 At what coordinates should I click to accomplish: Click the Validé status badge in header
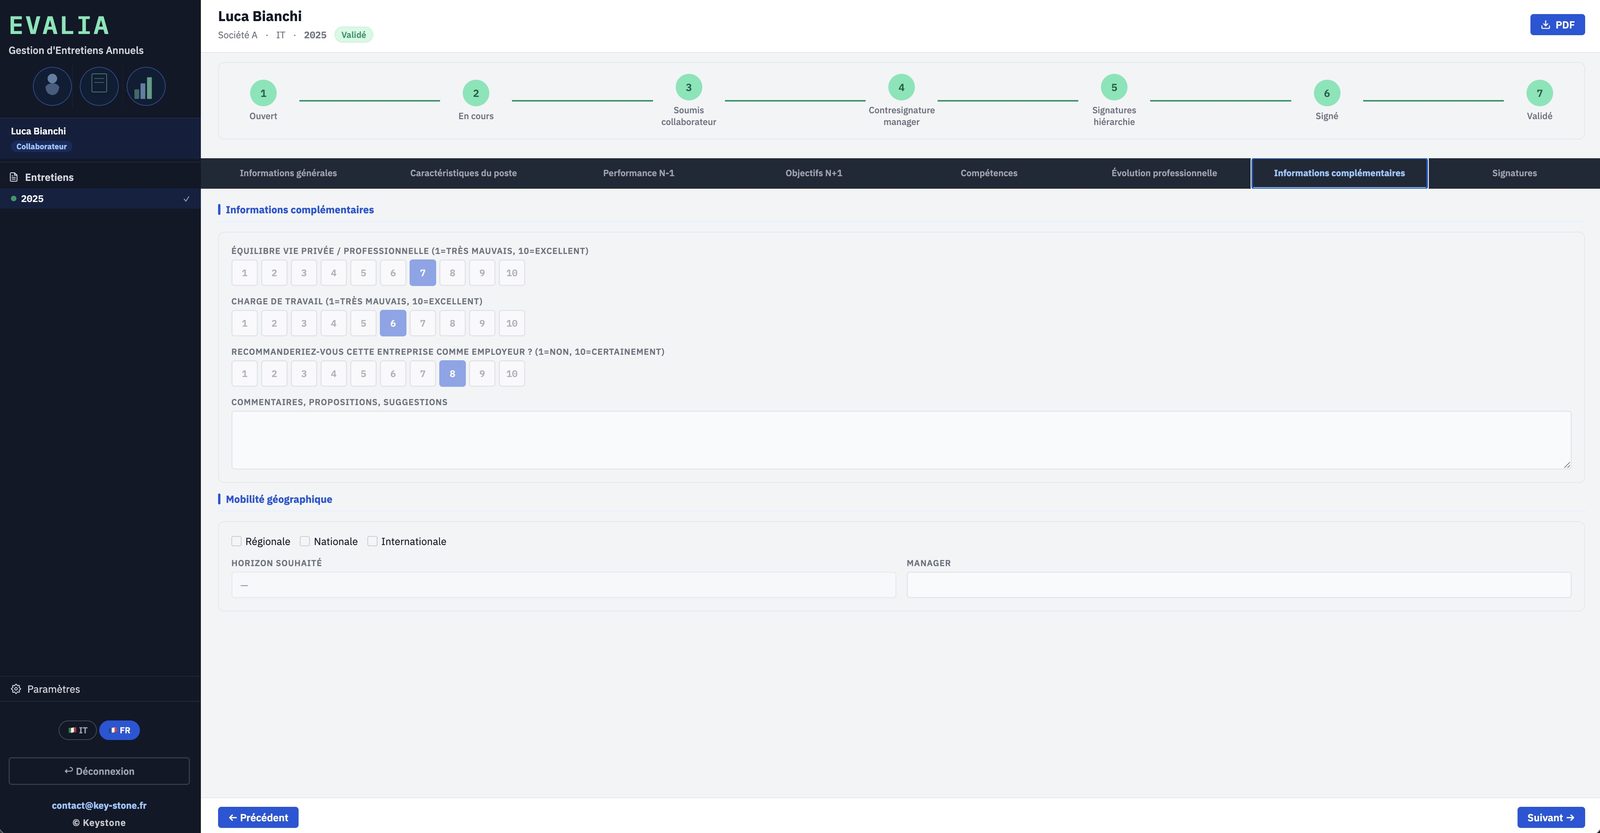[x=353, y=35]
